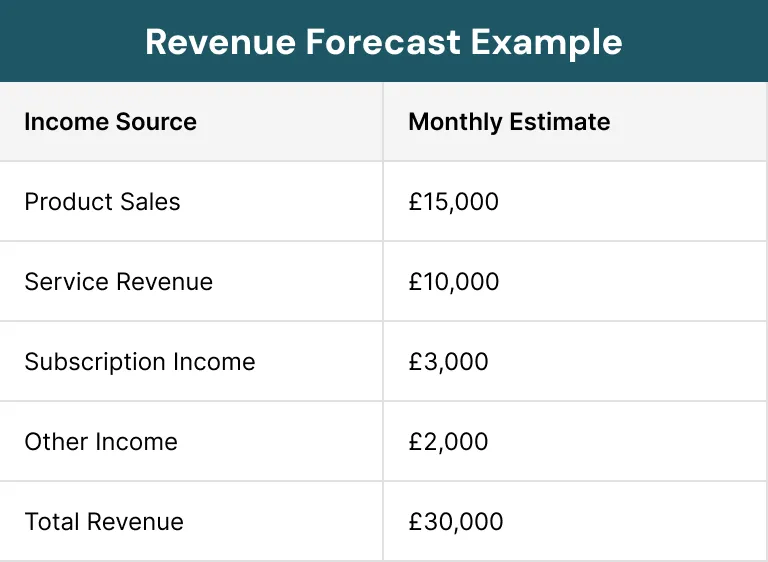Image resolution: width=768 pixels, height=562 pixels.
Task: Select the Service Revenue row label
Action: coord(119,281)
